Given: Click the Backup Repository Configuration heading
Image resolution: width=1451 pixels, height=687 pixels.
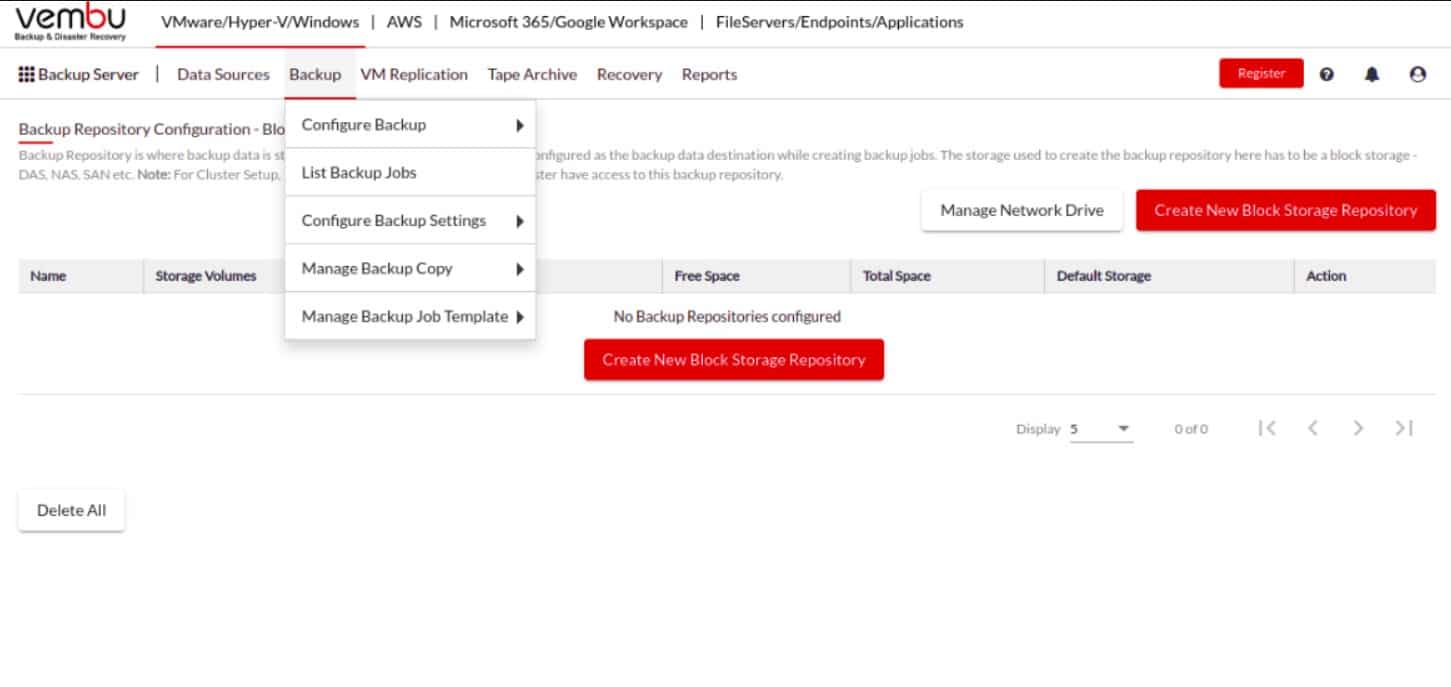Looking at the screenshot, I should point(153,129).
